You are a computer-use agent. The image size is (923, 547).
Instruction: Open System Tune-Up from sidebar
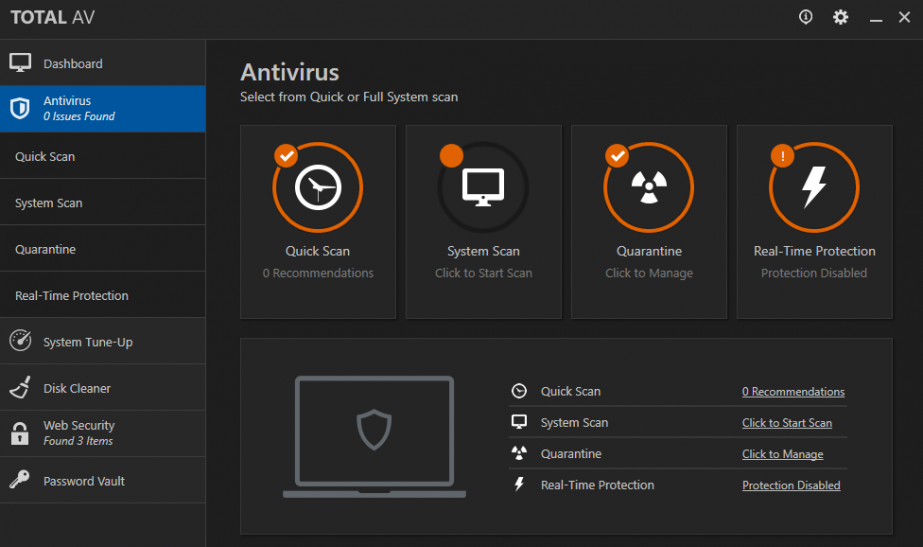[x=87, y=342]
